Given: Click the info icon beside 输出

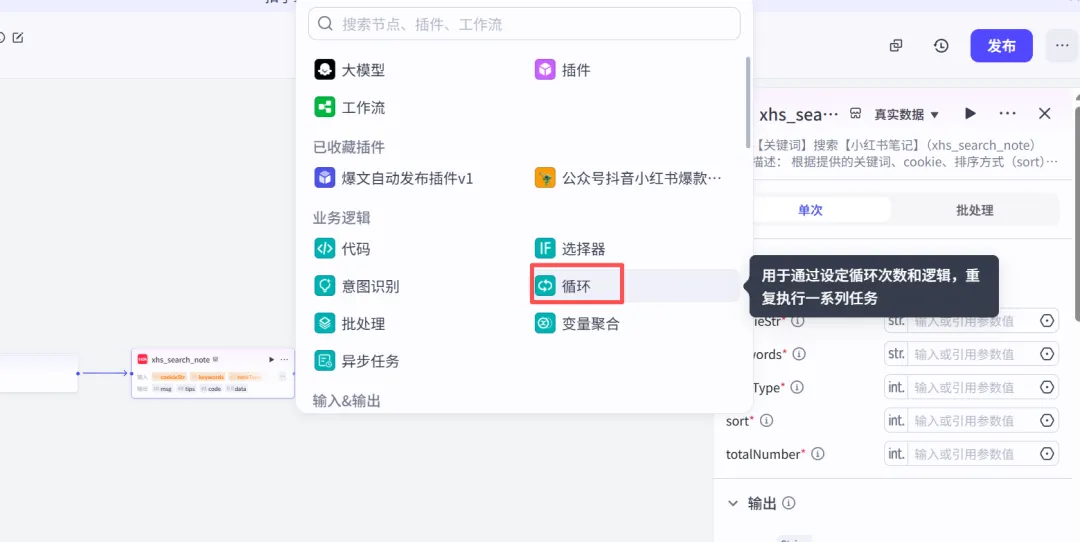Looking at the screenshot, I should [789, 503].
